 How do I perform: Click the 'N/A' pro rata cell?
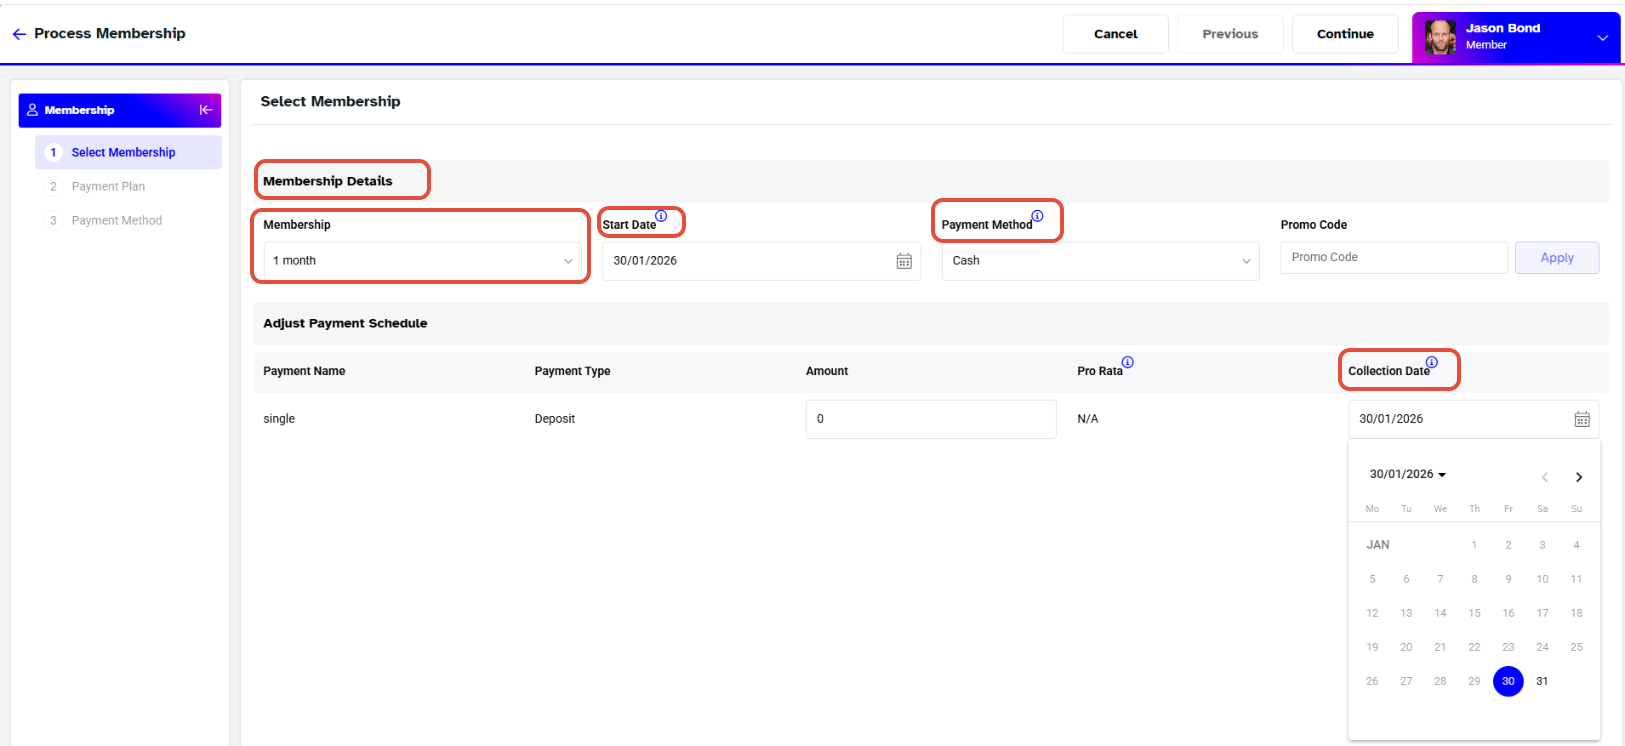(1088, 419)
